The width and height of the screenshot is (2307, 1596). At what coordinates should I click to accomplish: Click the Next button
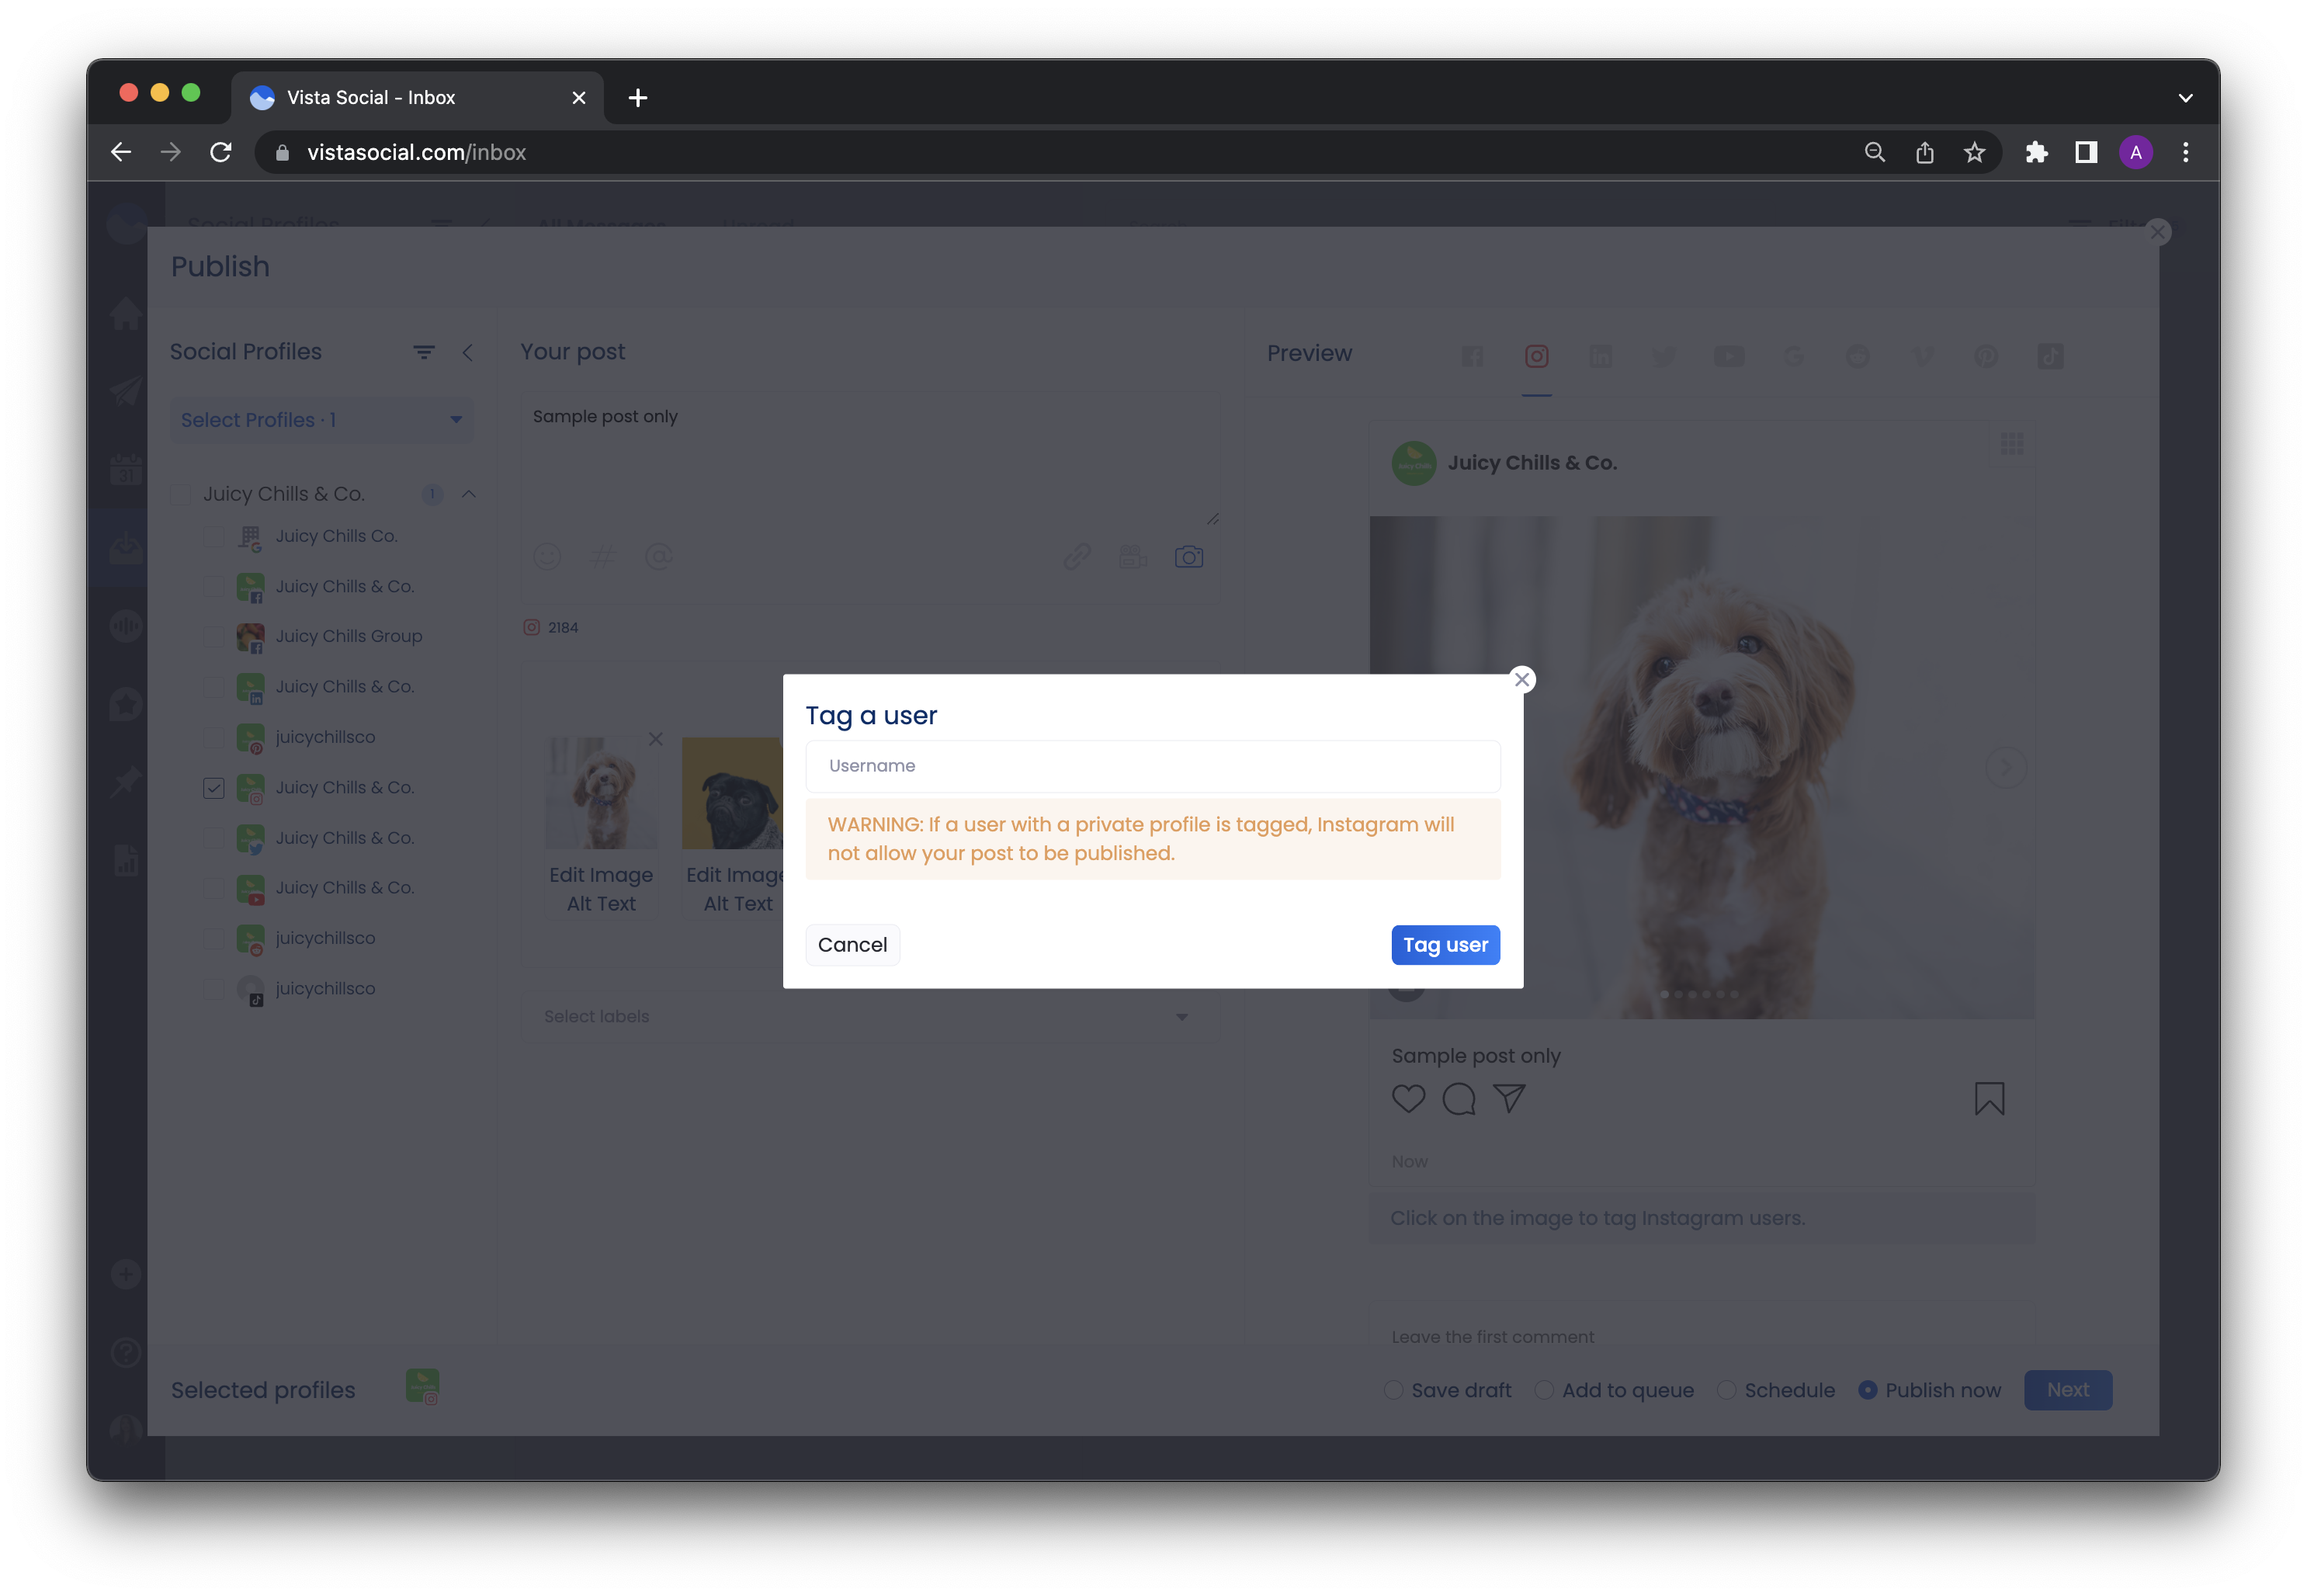[x=2067, y=1390]
